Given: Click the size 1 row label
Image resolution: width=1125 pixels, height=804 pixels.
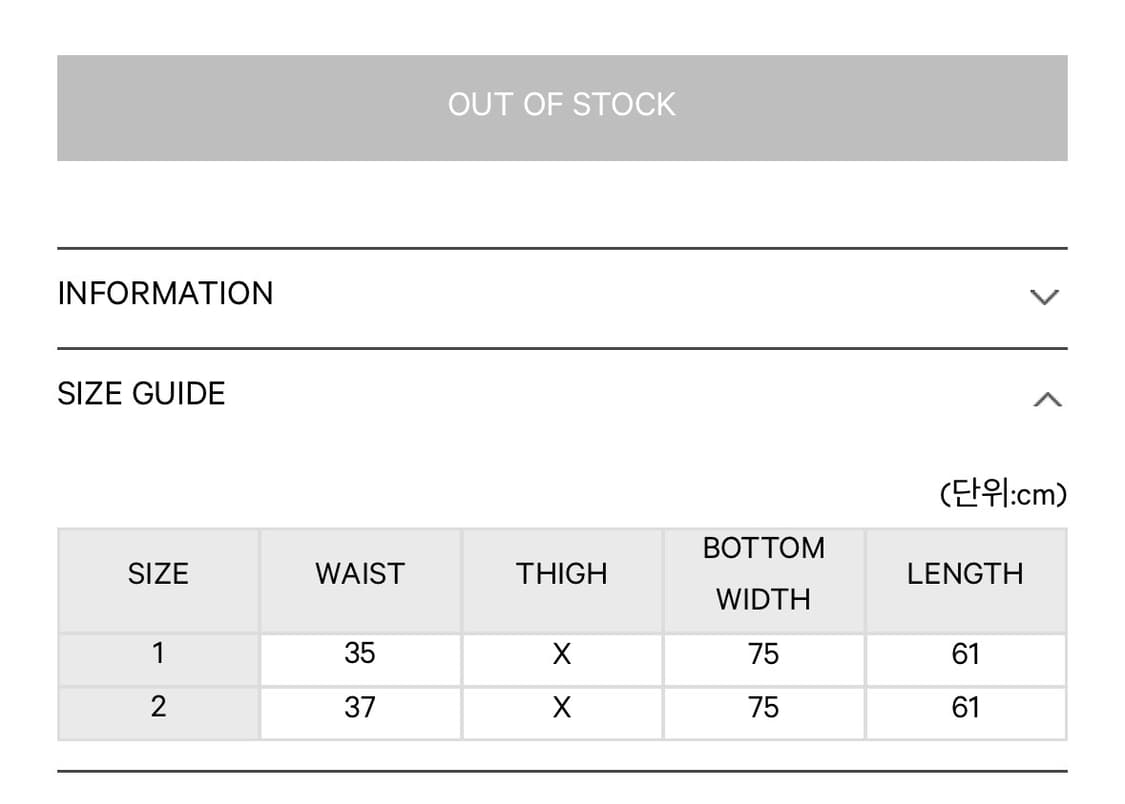Looking at the screenshot, I should pyautogui.click(x=158, y=654).
